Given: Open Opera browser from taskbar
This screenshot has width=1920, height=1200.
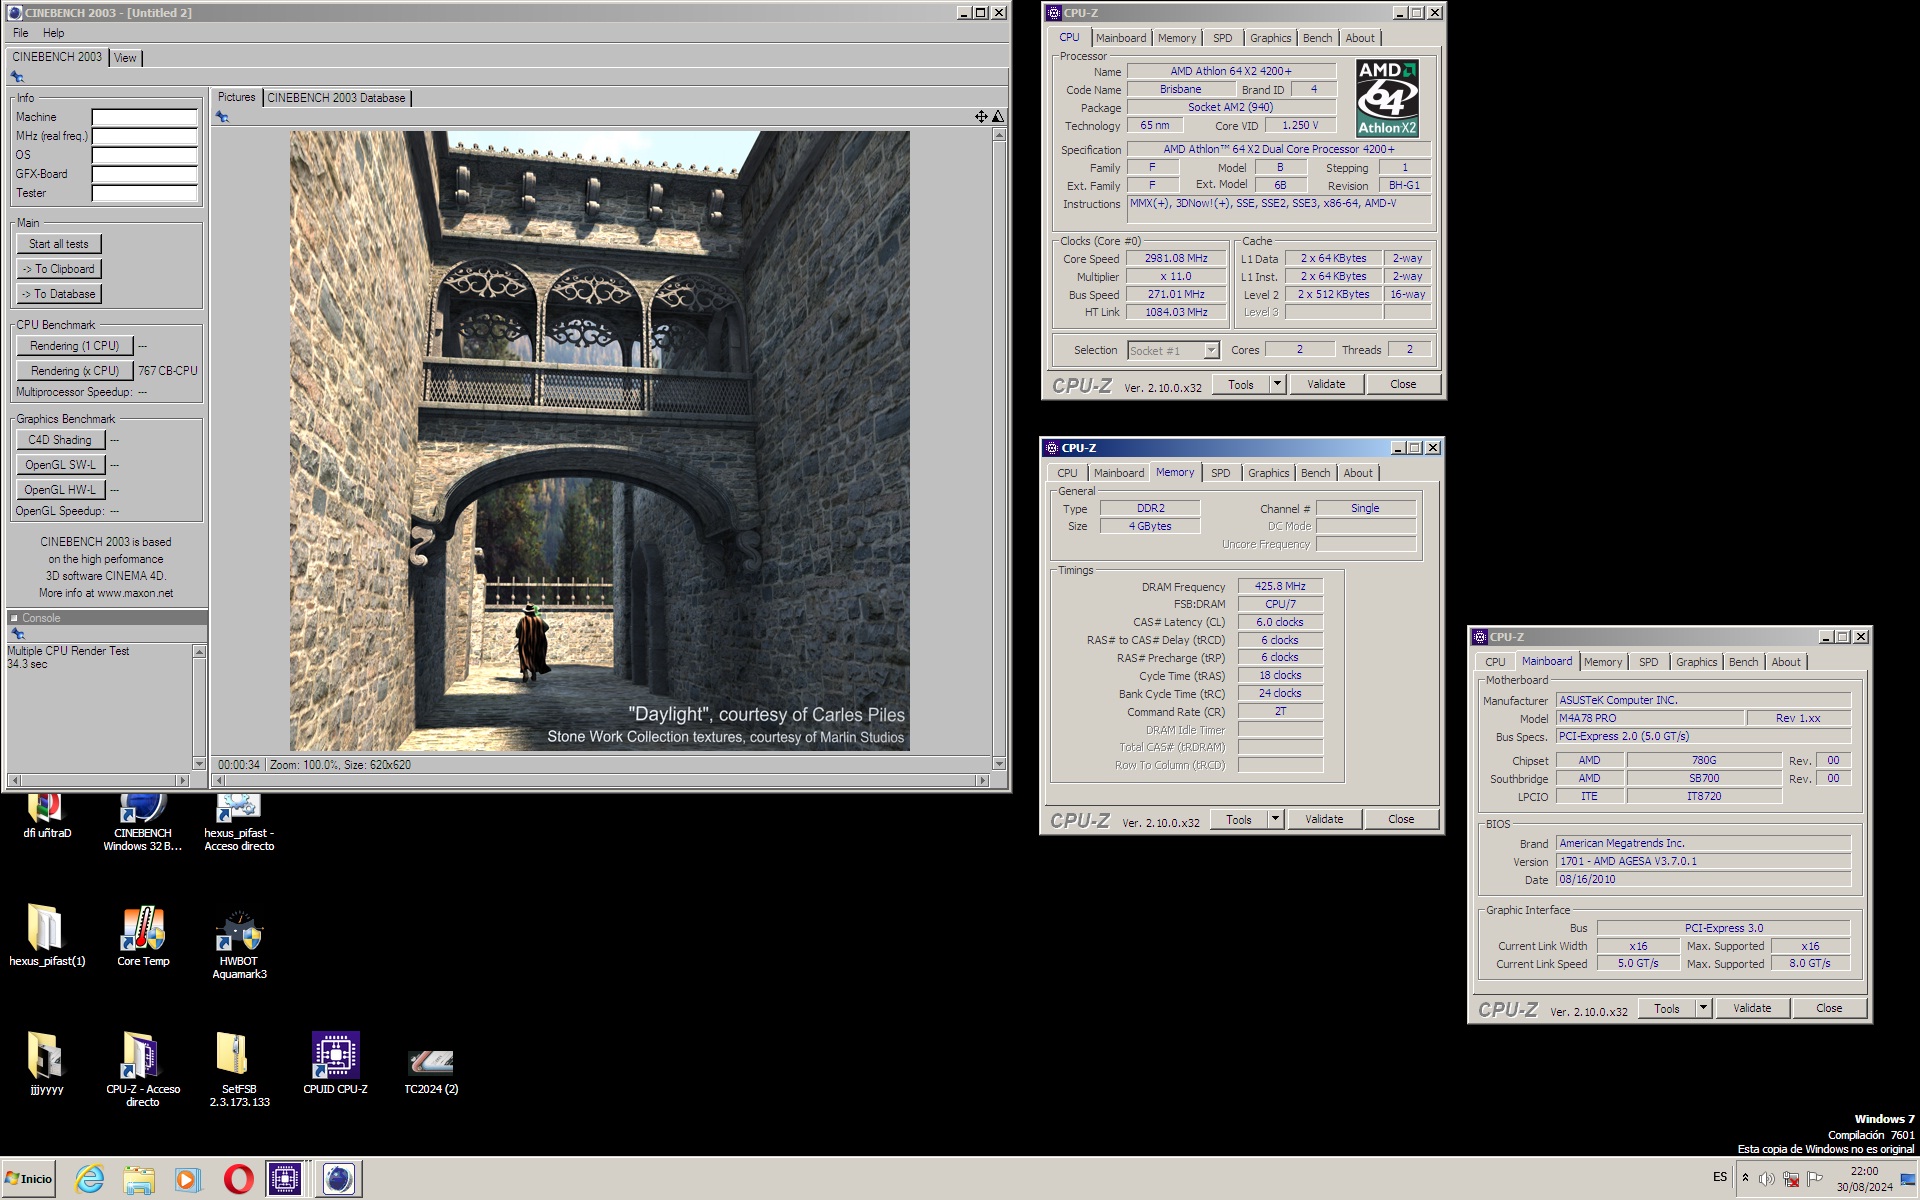Looking at the screenshot, I should [238, 1179].
